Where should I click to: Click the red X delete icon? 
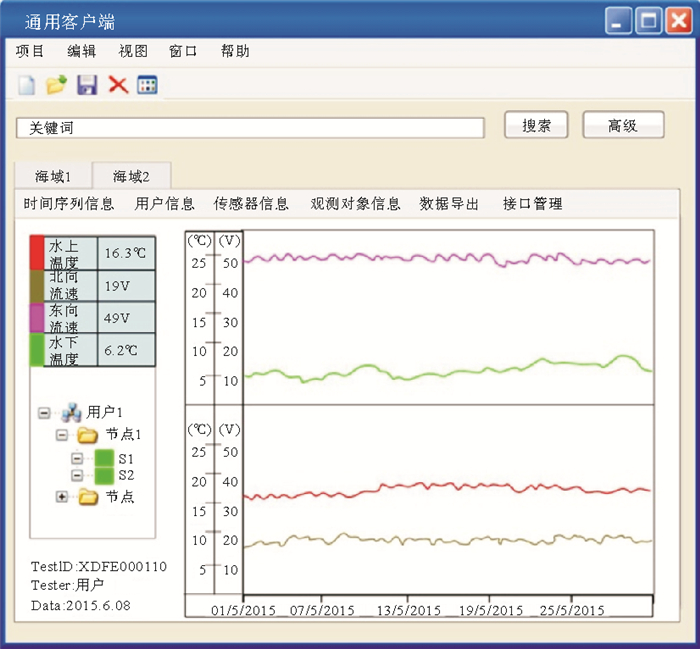coord(118,84)
